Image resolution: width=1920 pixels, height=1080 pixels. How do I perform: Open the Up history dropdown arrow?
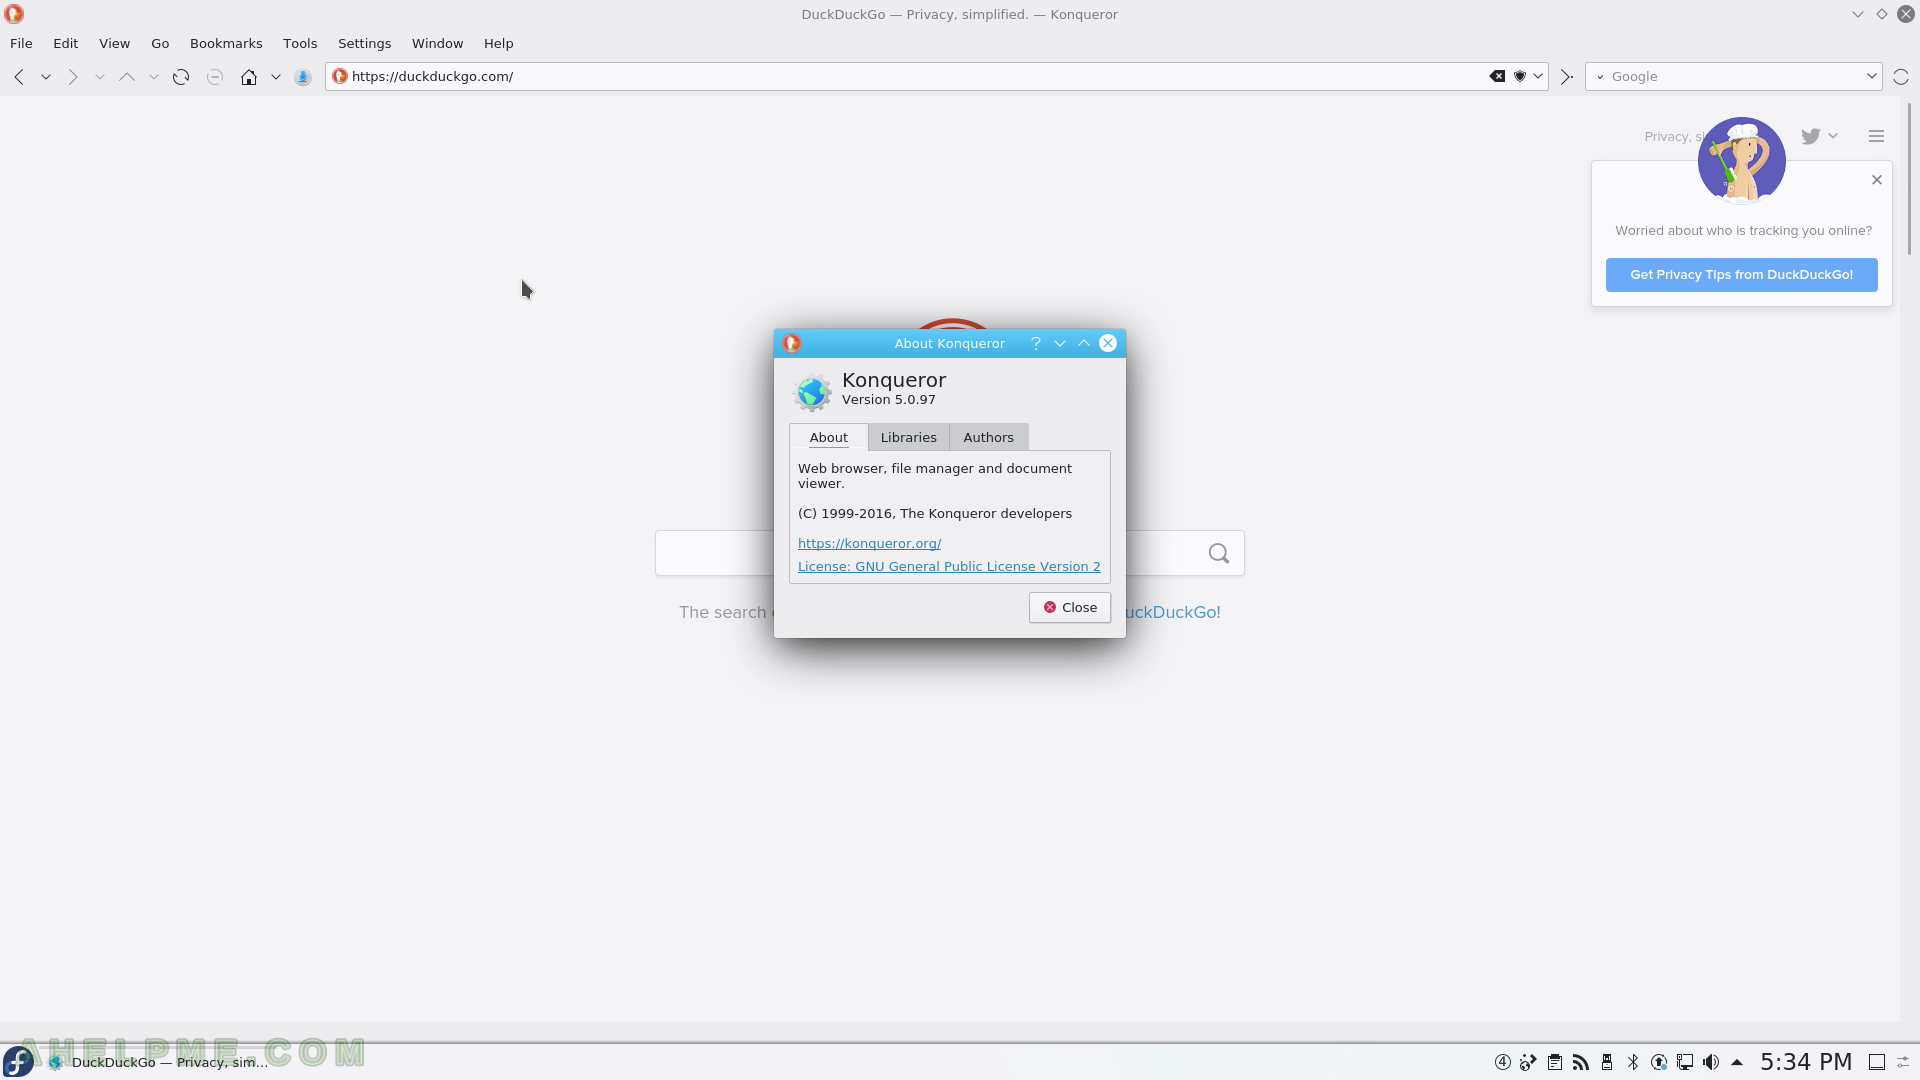point(154,77)
